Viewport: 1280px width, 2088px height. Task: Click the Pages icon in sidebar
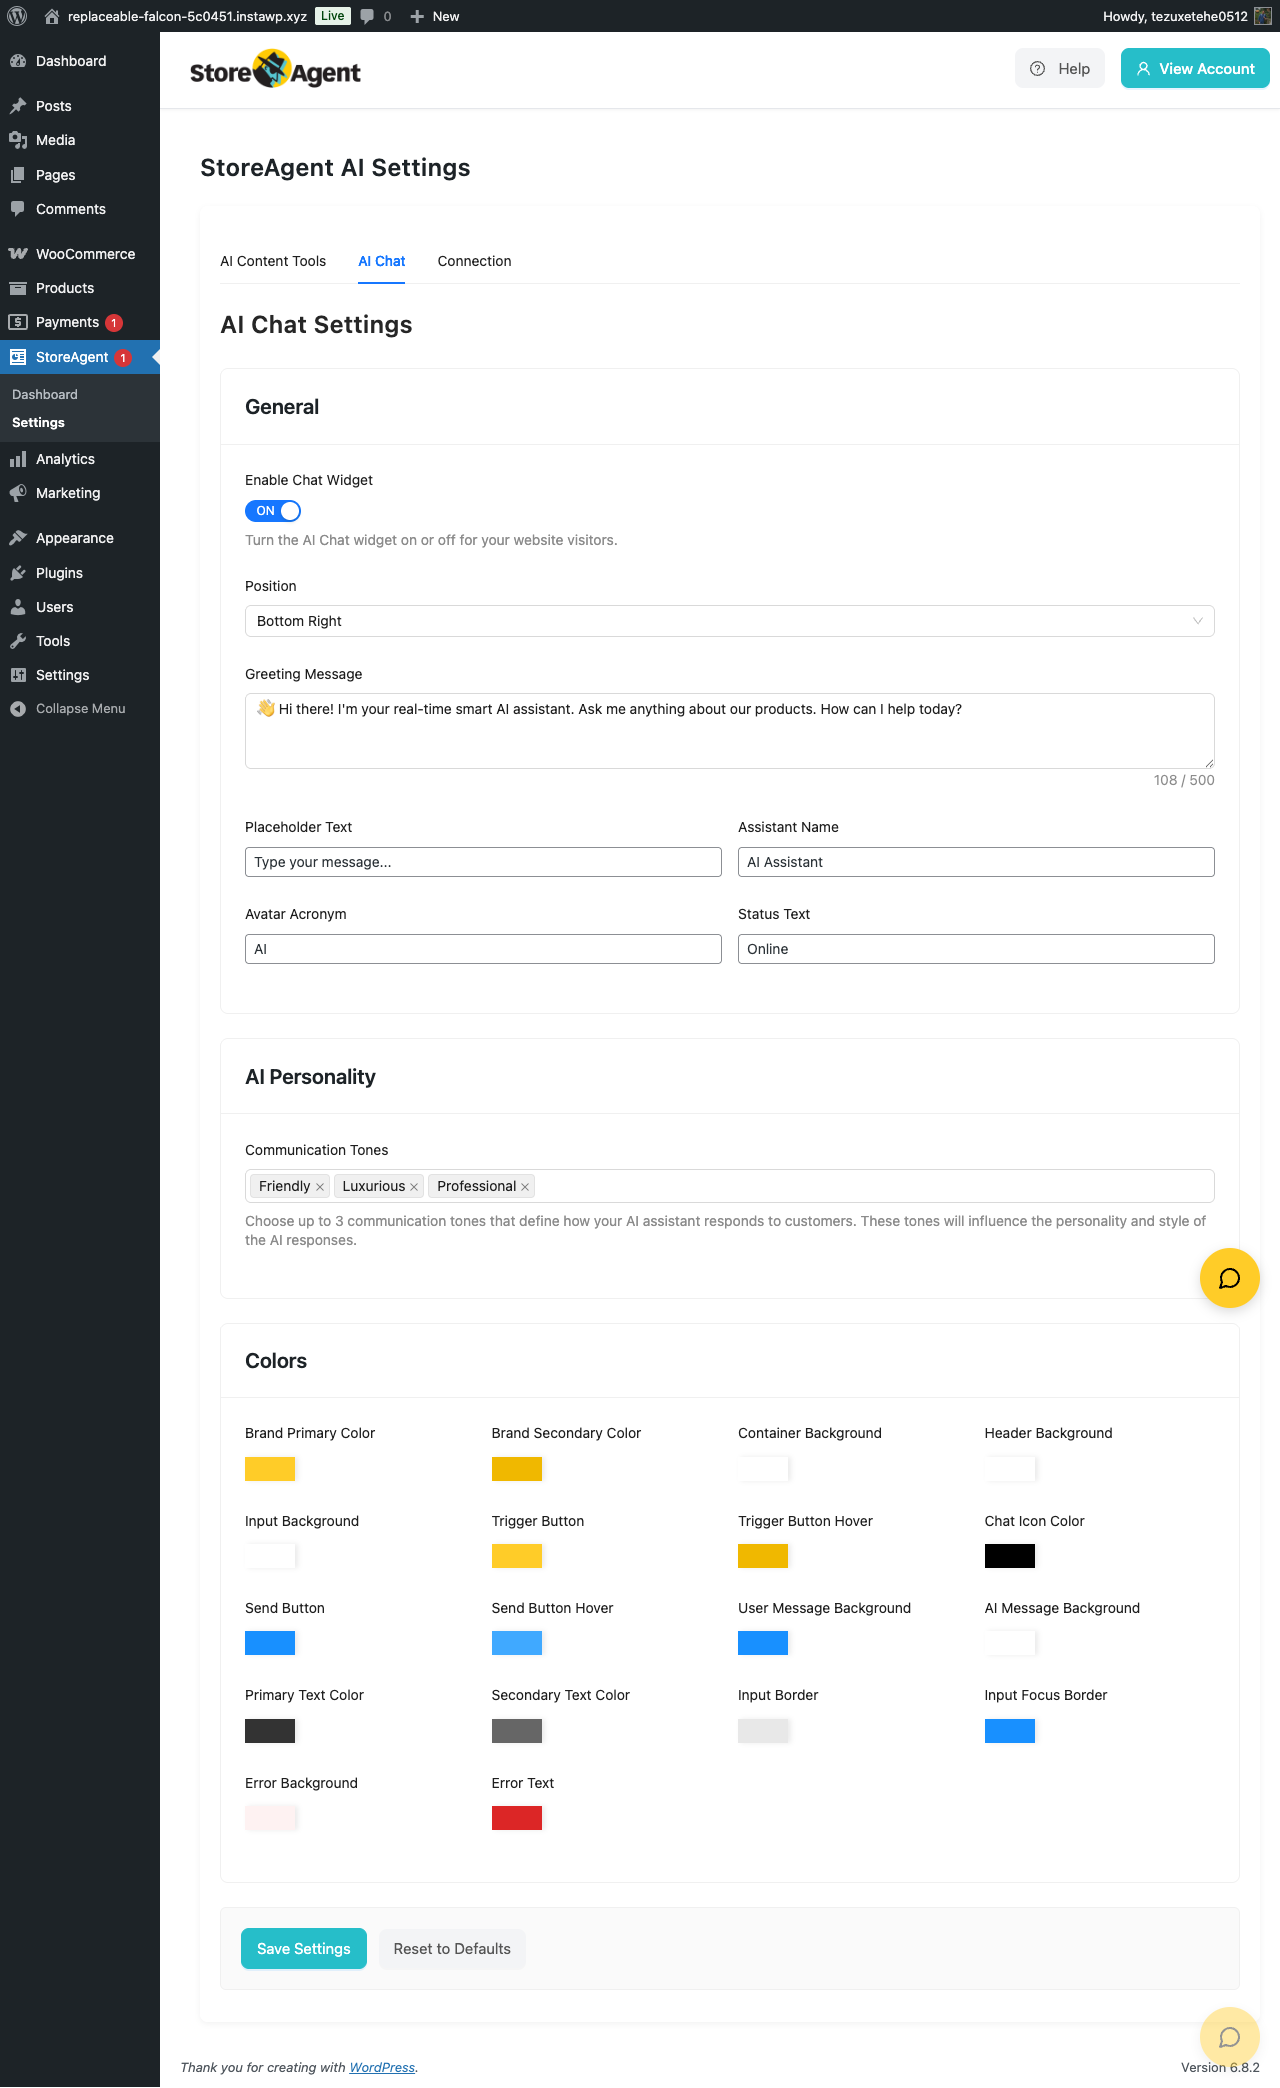pyautogui.click(x=18, y=175)
